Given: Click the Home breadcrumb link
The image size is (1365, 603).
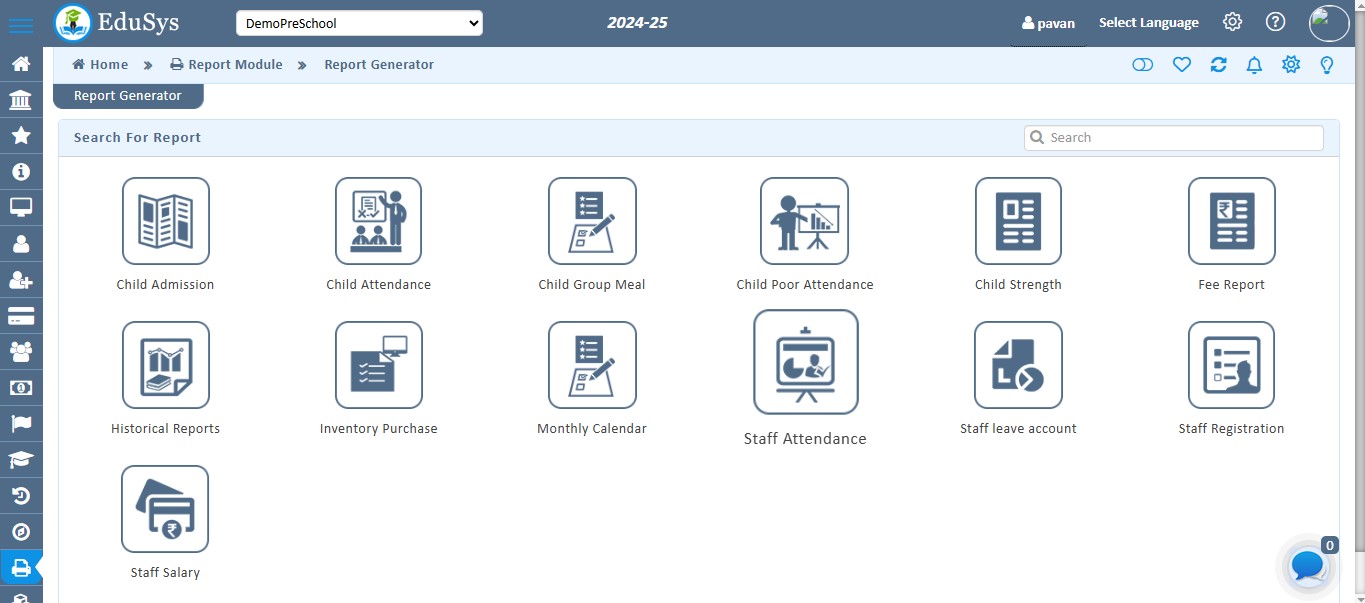Looking at the screenshot, I should tap(99, 64).
